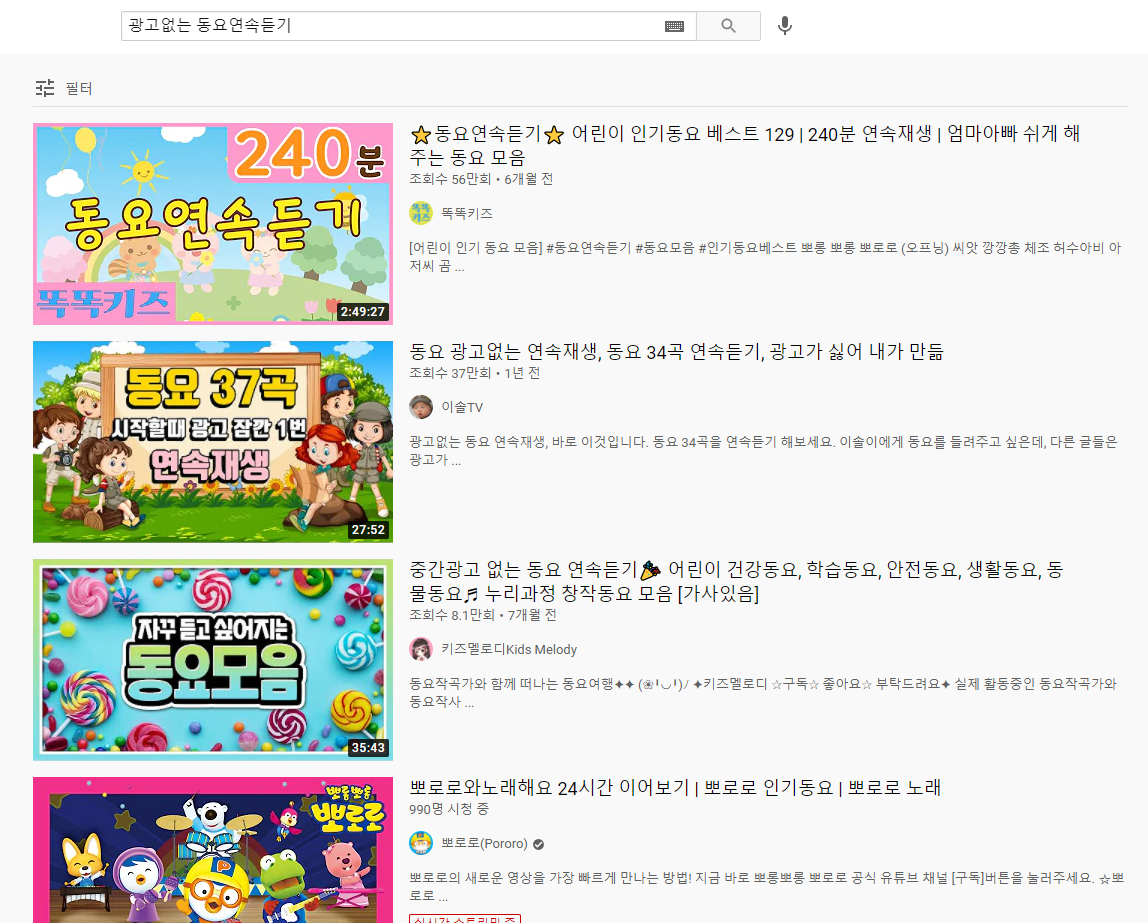Open the on-screen keyboard icon in the search box
Image resolution: width=1148 pixels, height=923 pixels.
[x=674, y=26]
